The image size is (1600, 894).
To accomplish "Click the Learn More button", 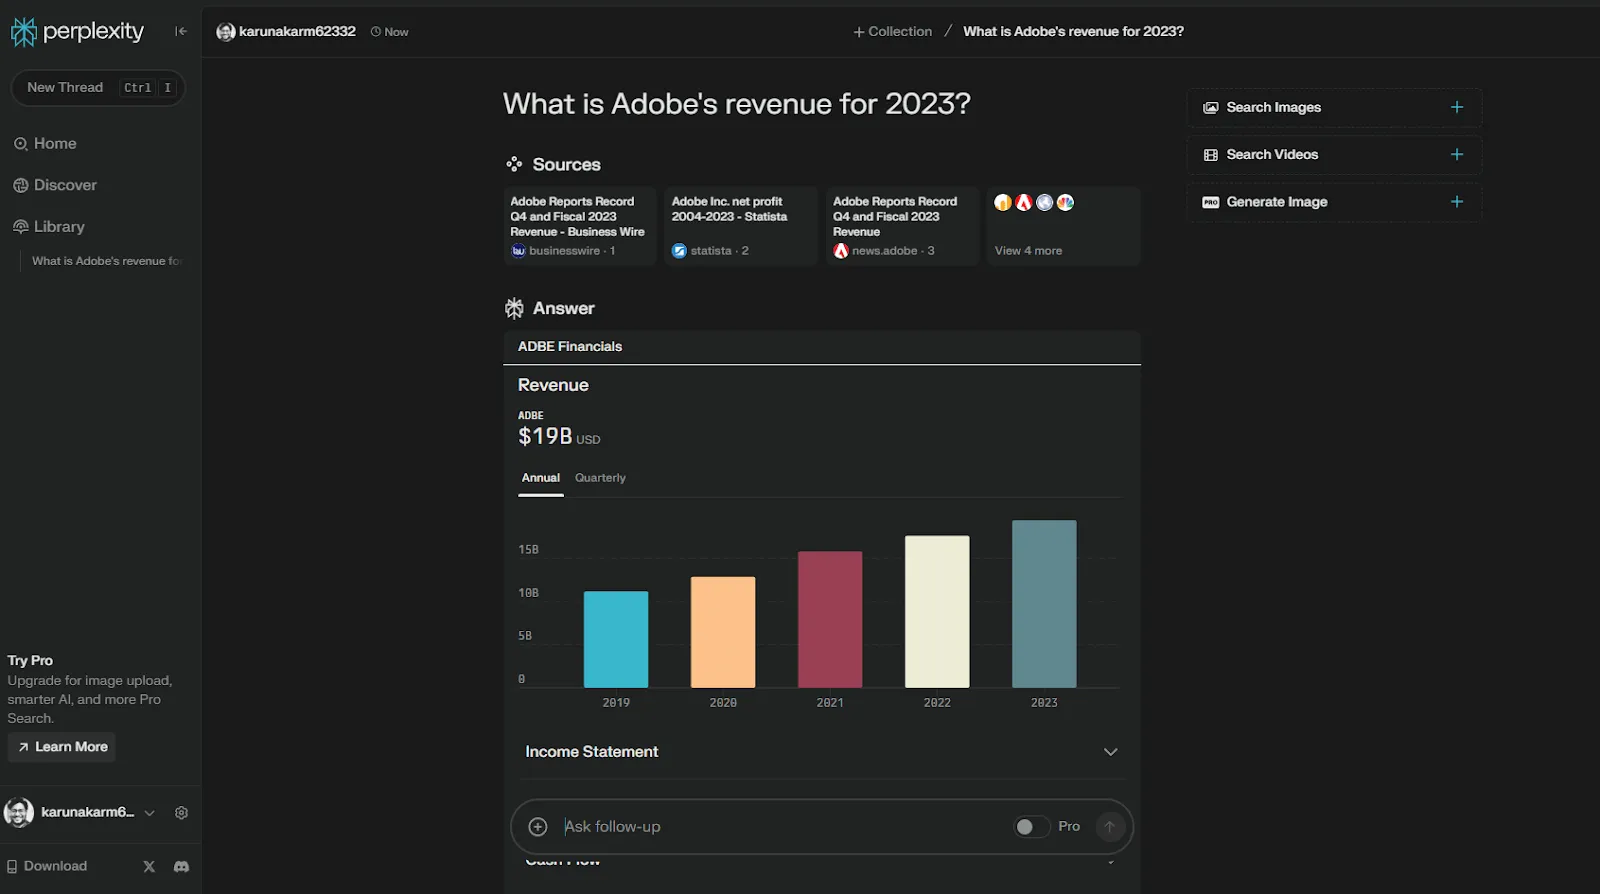I will coord(62,747).
